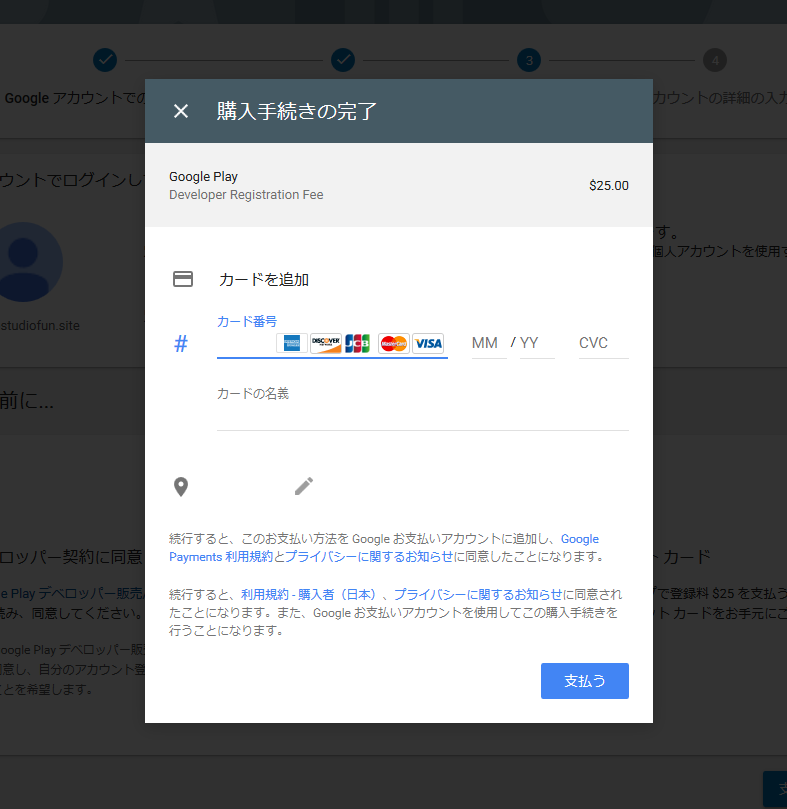Click the VISA card logo
This screenshot has height=809, width=787.
click(428, 343)
